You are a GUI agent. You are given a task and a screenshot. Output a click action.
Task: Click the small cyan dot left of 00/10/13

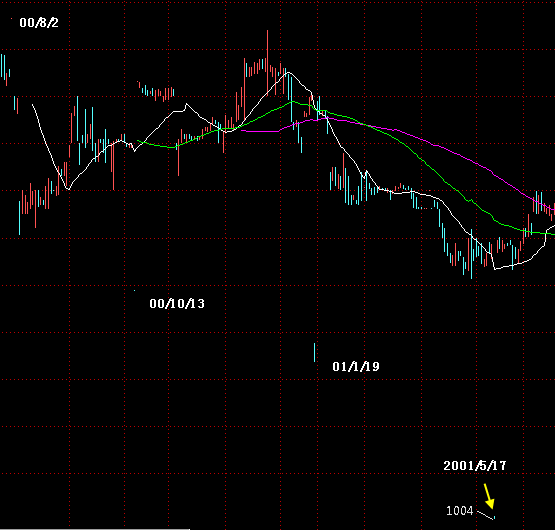(134, 291)
